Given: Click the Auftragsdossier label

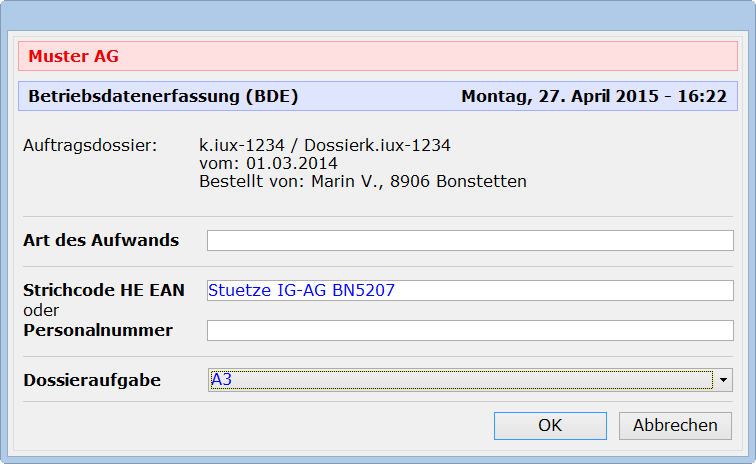Looking at the screenshot, I should [x=90, y=146].
